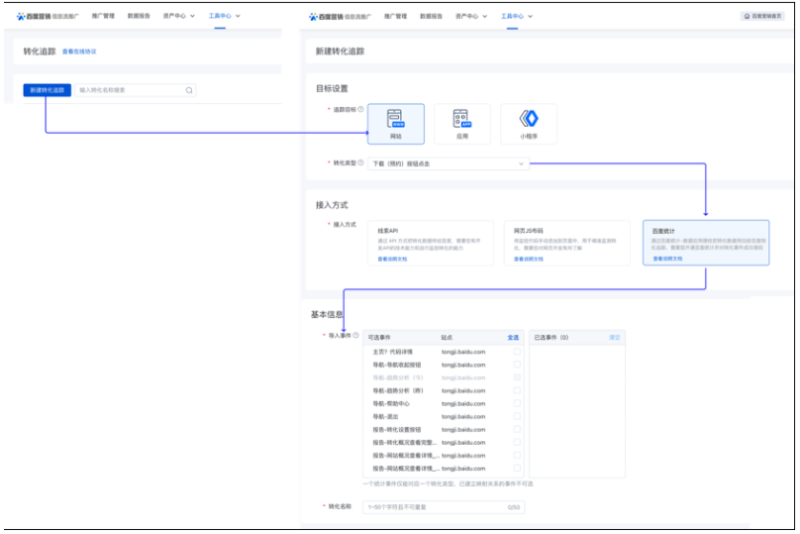The width and height of the screenshot is (800, 534).
Task: Open 推广管理 in the right page header
Action: 395,16
